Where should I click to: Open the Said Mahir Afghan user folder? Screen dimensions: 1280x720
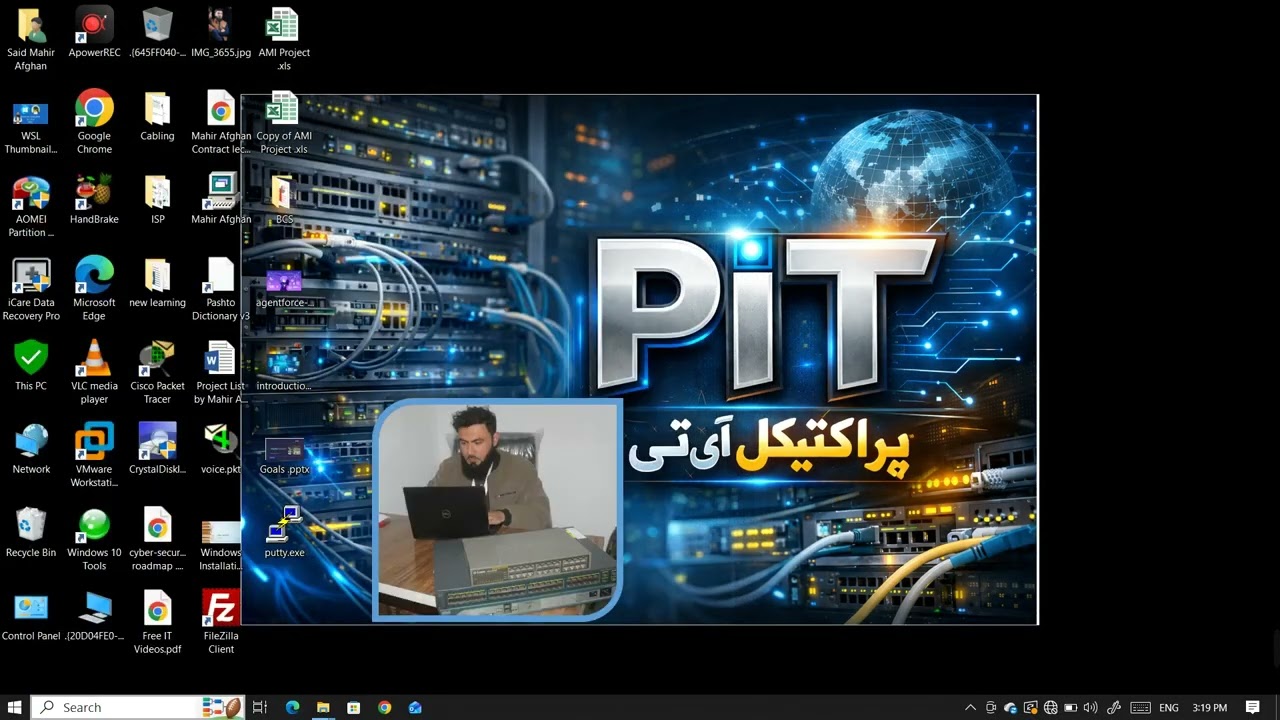31,39
